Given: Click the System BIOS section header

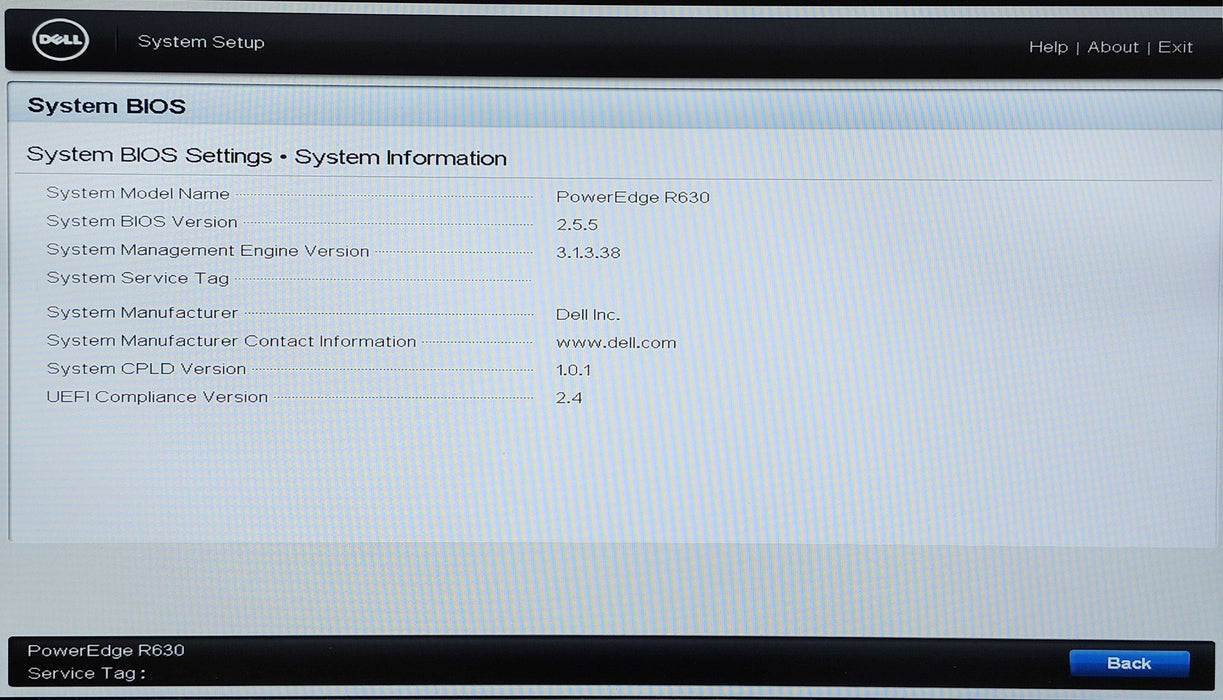Looking at the screenshot, I should point(107,106).
